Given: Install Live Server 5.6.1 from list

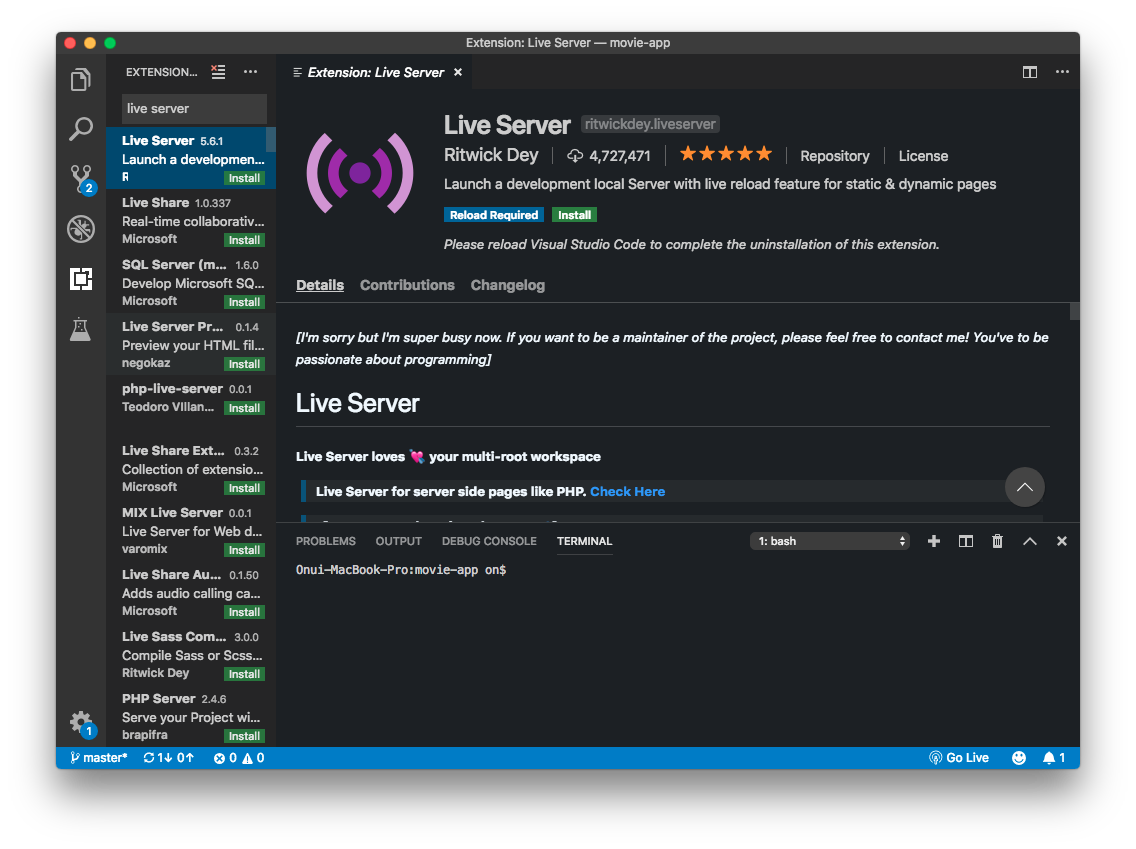Looking at the screenshot, I should pos(244,178).
